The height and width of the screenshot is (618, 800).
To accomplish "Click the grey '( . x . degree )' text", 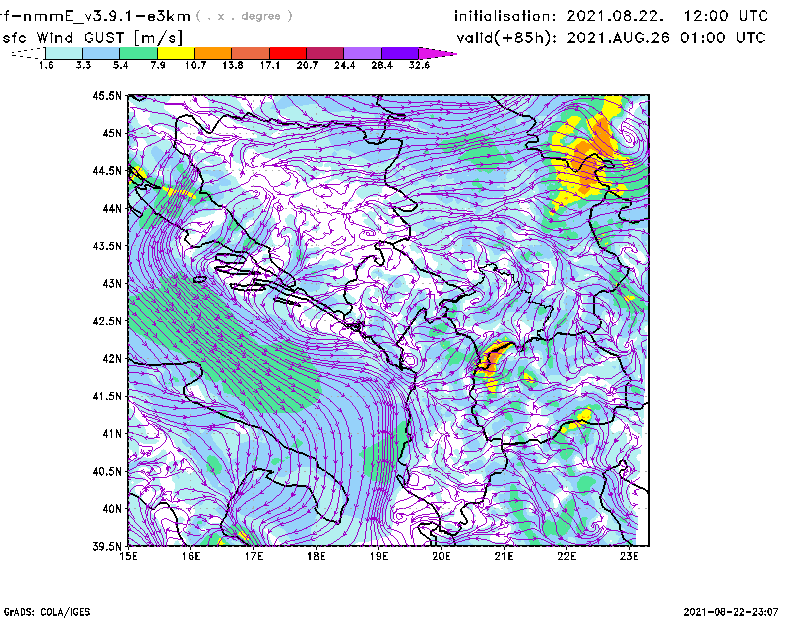I will [x=244, y=16].
